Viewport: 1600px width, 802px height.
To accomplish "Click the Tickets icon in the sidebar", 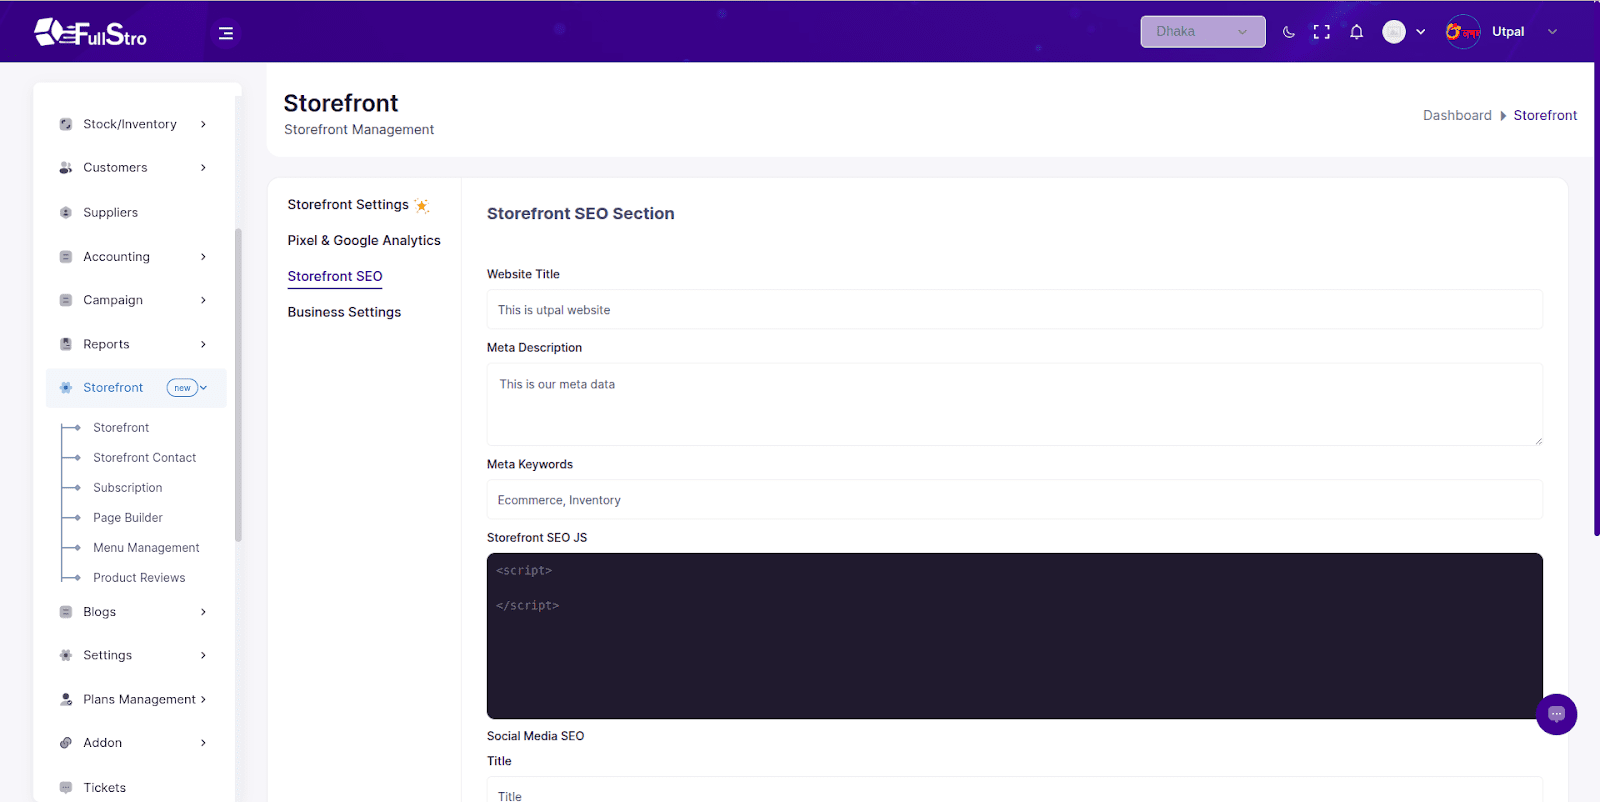I will 66,788.
